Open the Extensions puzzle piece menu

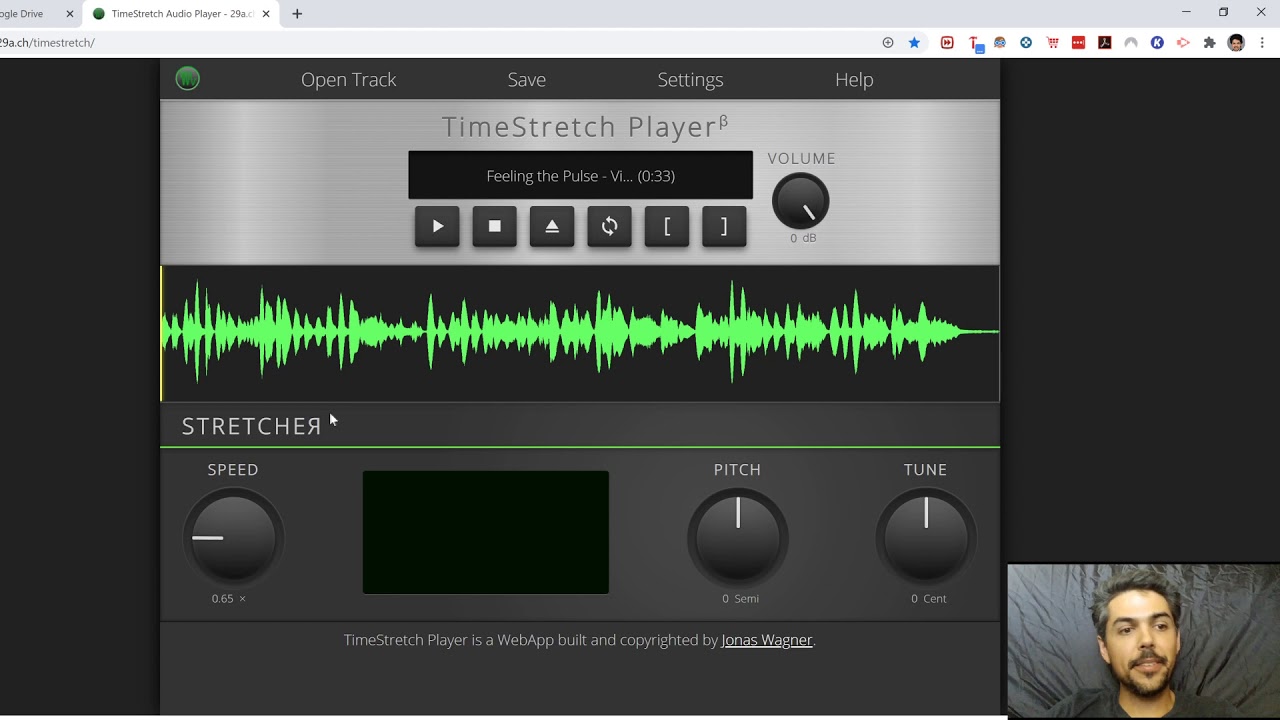pos(1210,43)
